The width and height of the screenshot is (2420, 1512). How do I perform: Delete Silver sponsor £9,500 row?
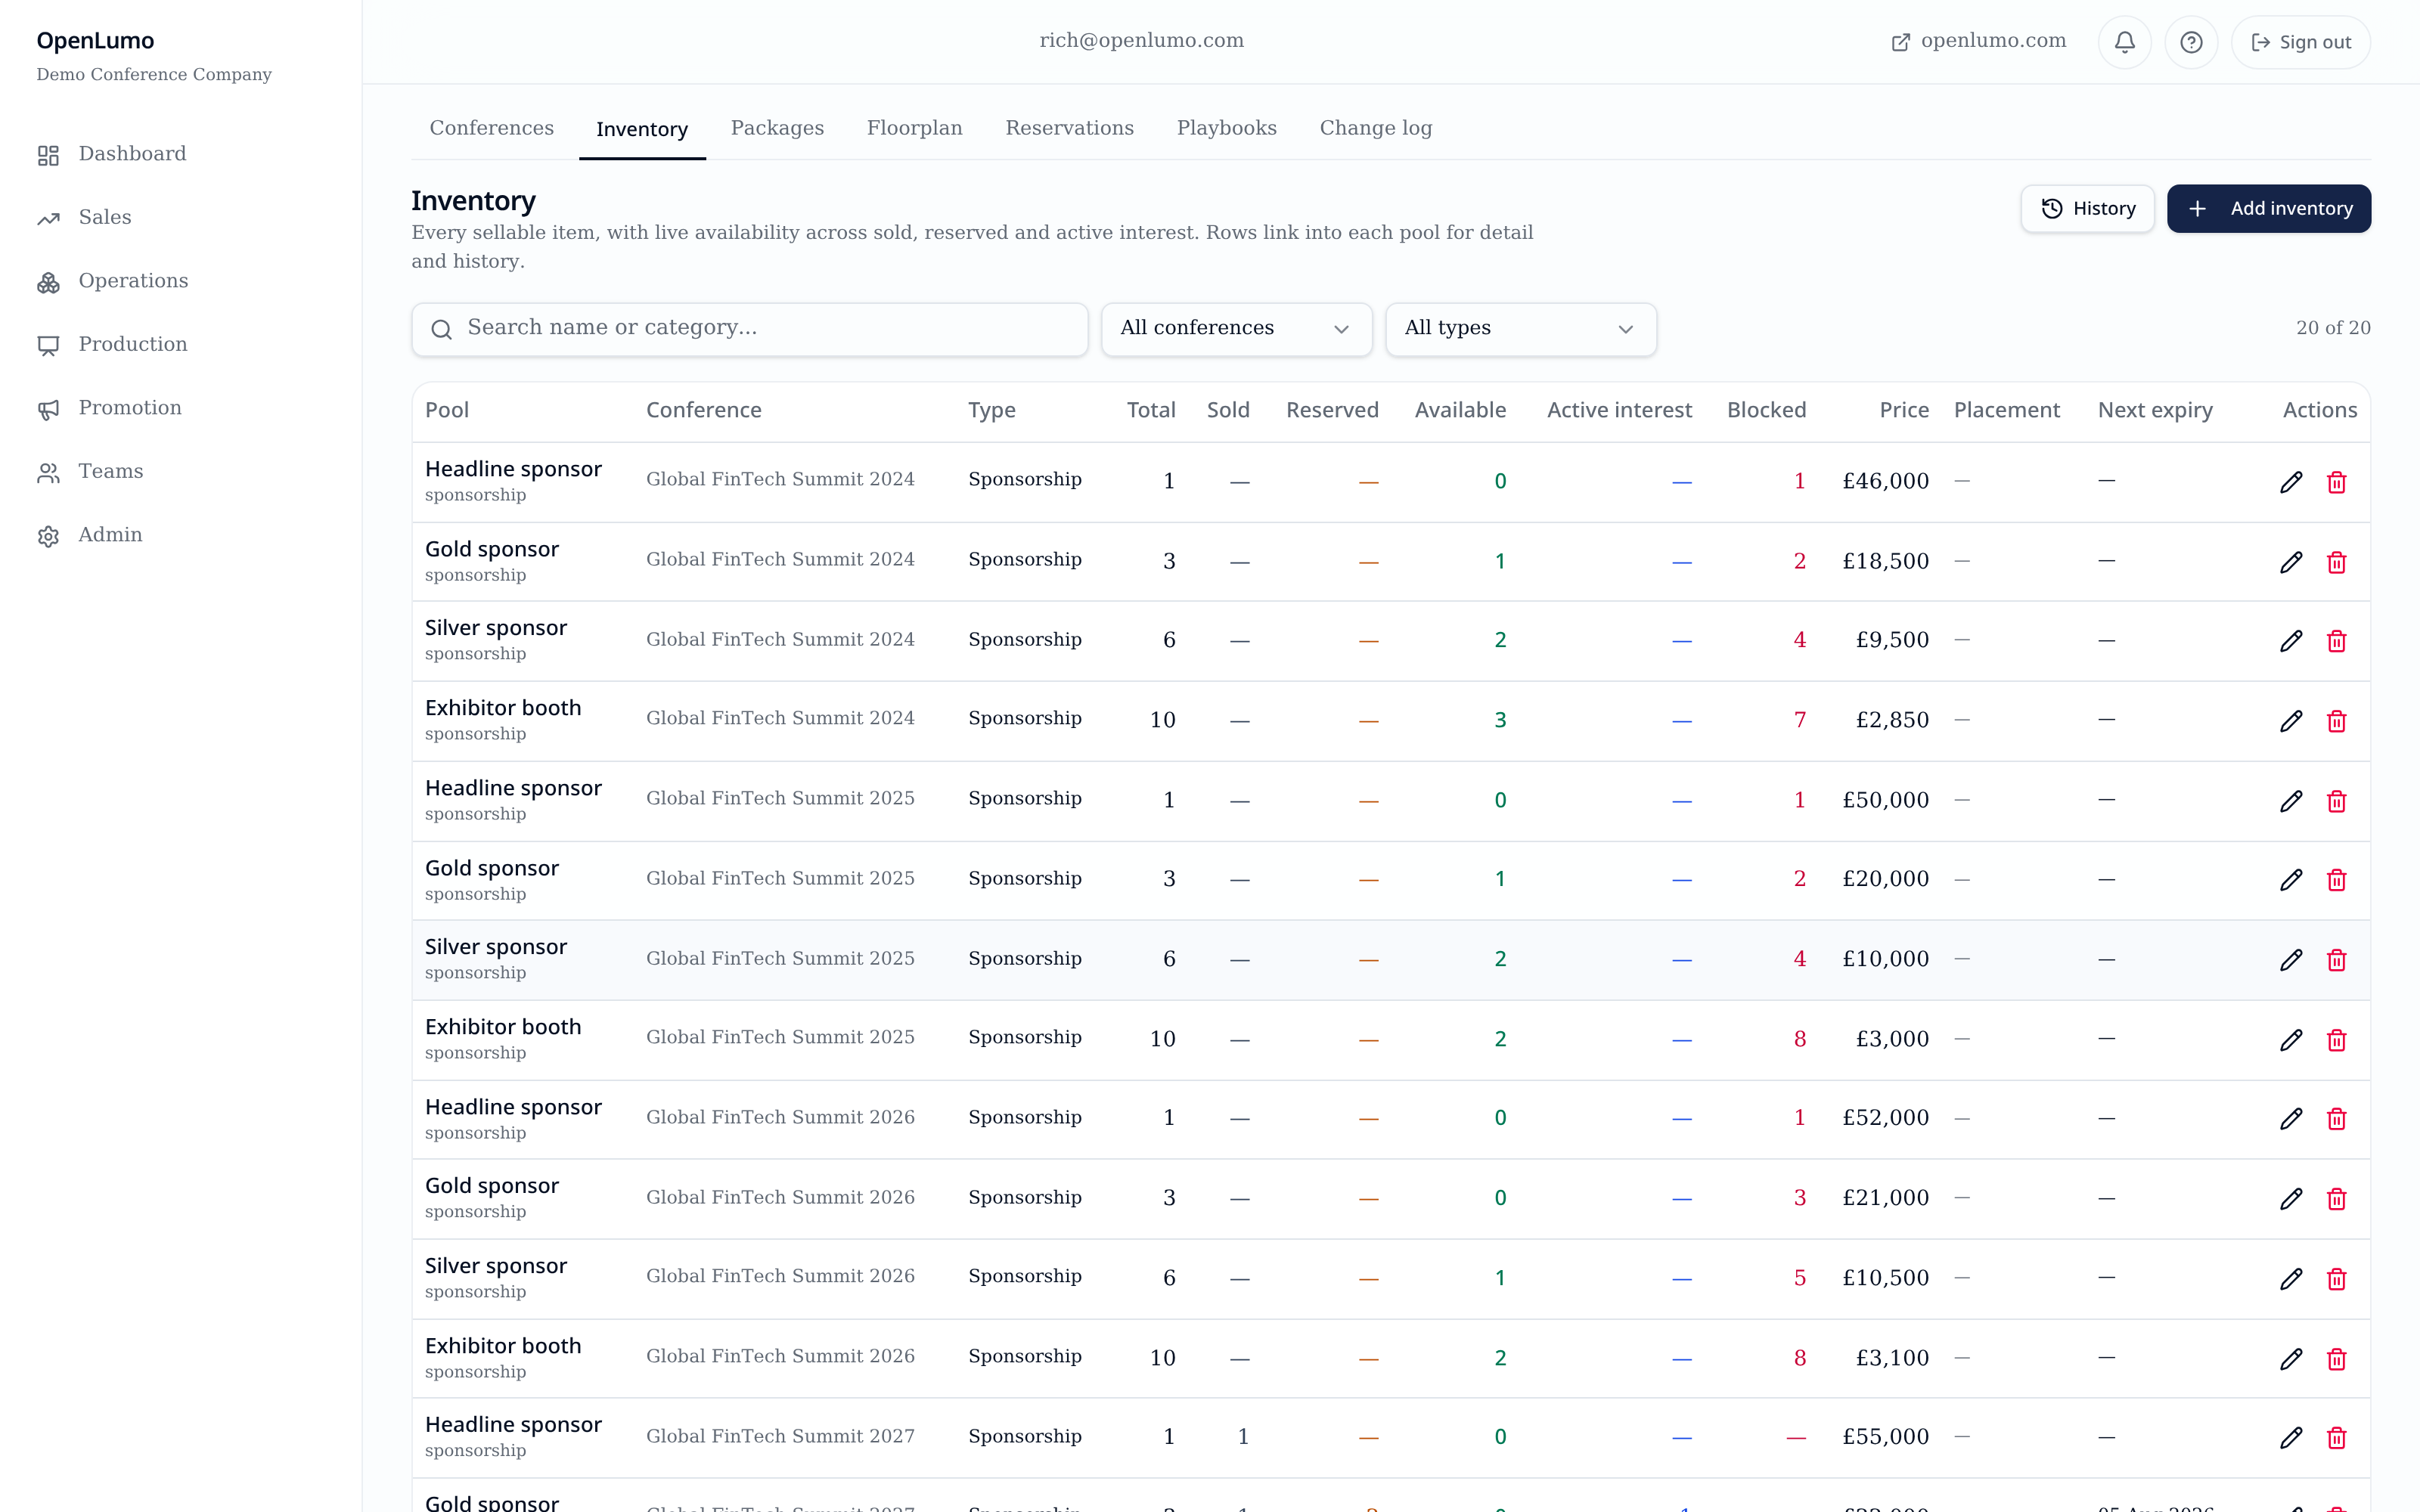(x=2336, y=641)
